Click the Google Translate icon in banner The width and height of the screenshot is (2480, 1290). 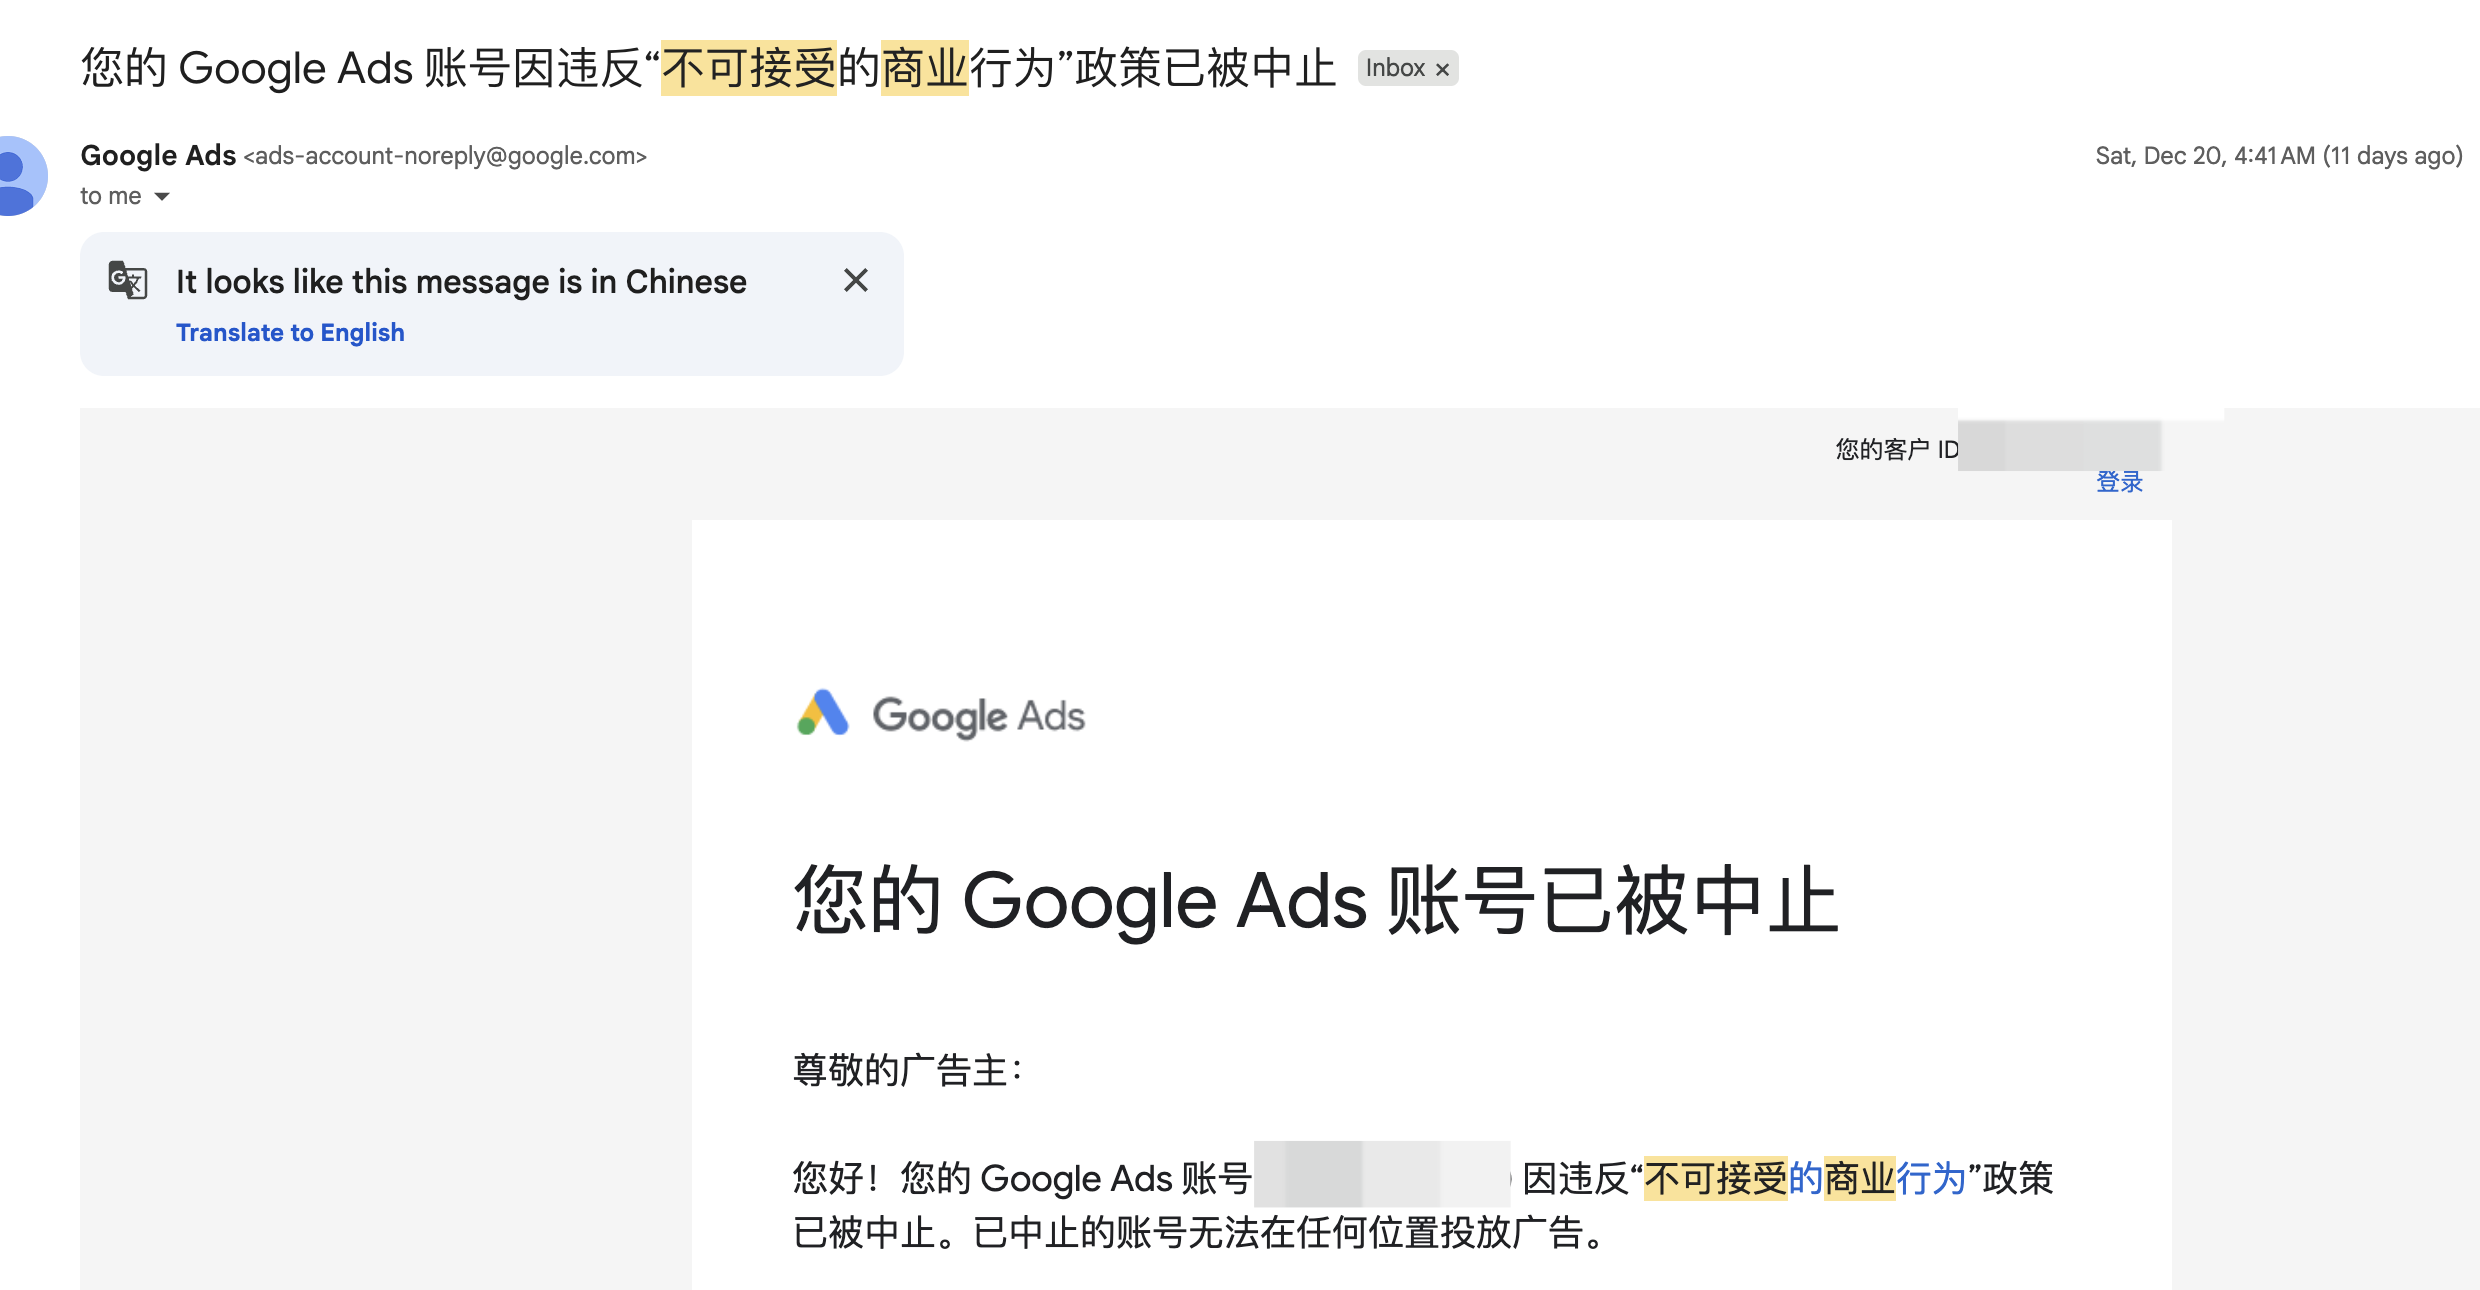point(128,281)
